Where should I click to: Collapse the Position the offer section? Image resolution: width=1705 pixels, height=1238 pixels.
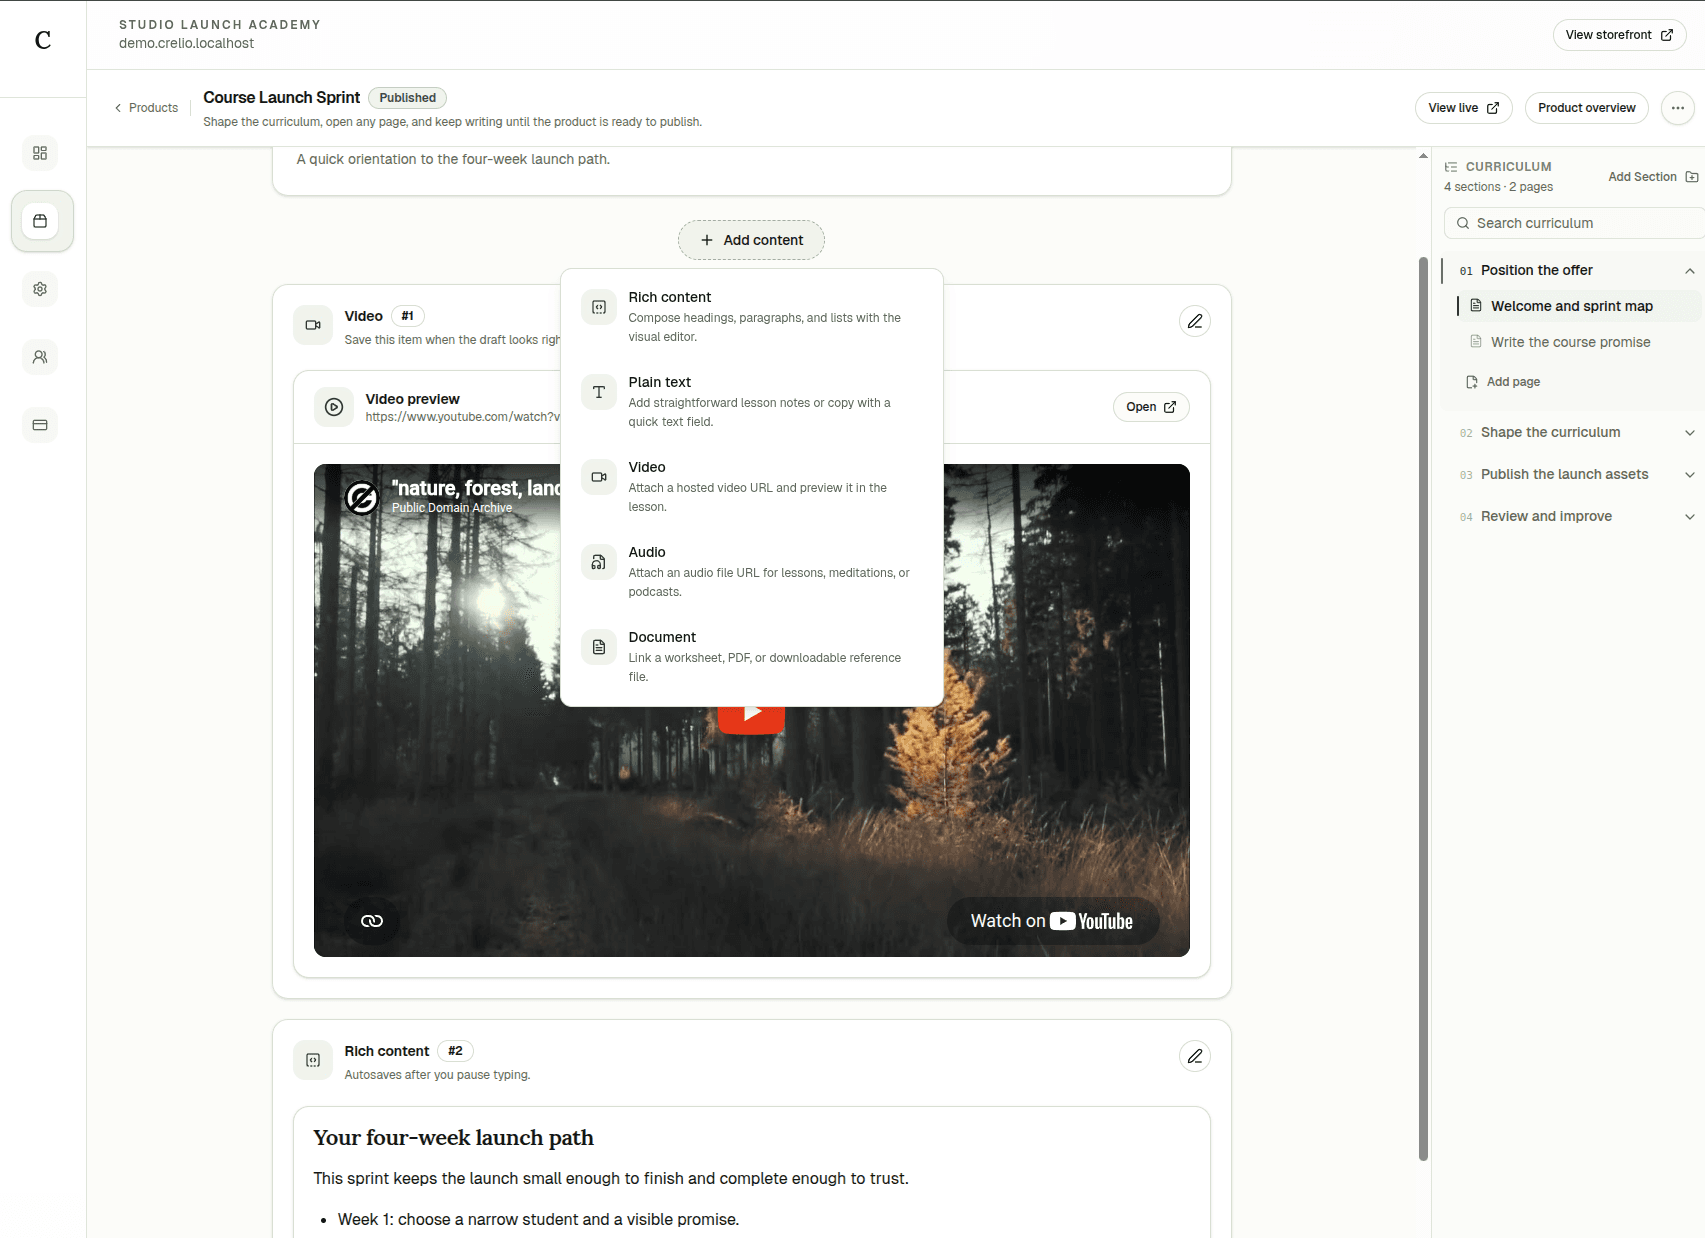pyautogui.click(x=1689, y=271)
